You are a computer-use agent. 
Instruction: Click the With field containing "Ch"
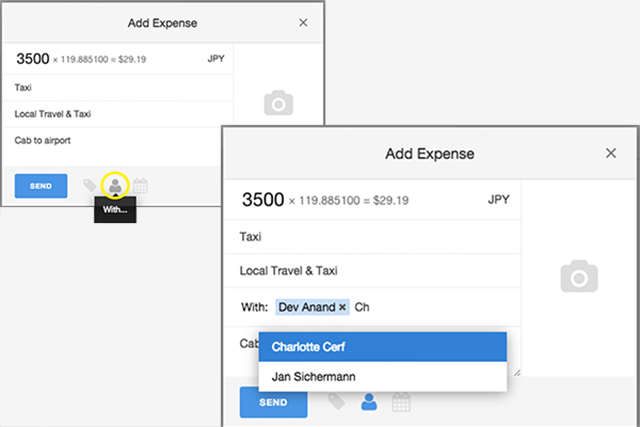point(373,307)
